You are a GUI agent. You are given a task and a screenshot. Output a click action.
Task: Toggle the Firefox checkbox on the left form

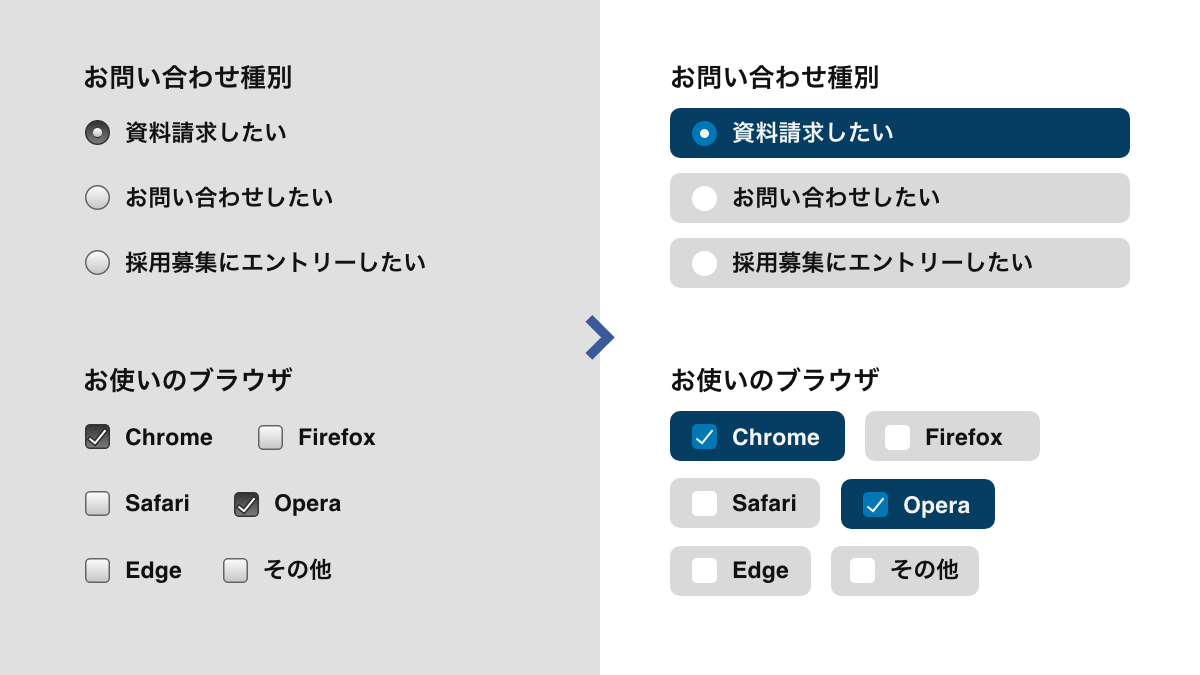coord(270,437)
